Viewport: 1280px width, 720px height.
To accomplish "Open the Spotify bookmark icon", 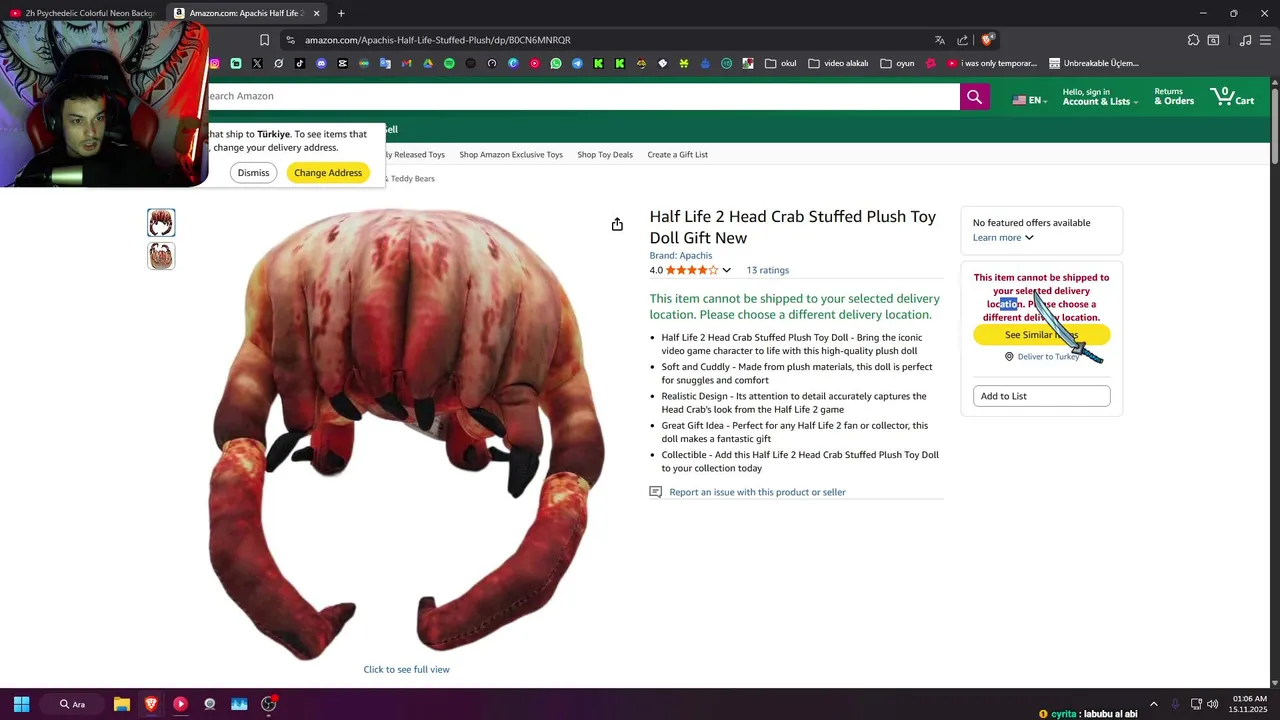I will click(449, 63).
